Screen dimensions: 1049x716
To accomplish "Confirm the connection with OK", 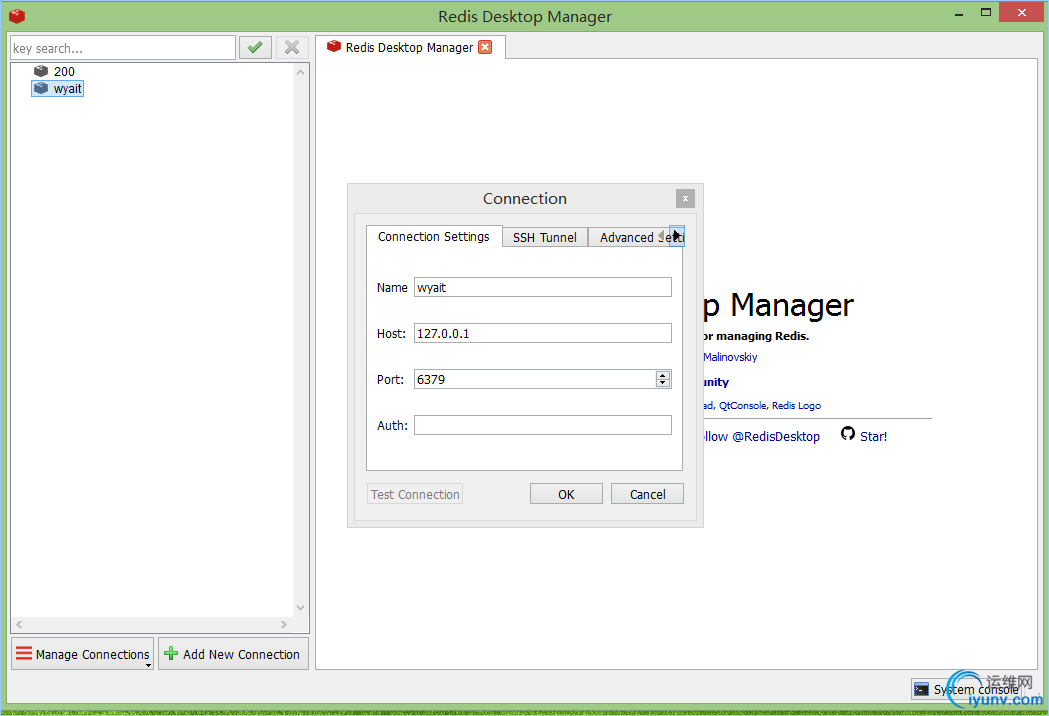I will (x=566, y=495).
